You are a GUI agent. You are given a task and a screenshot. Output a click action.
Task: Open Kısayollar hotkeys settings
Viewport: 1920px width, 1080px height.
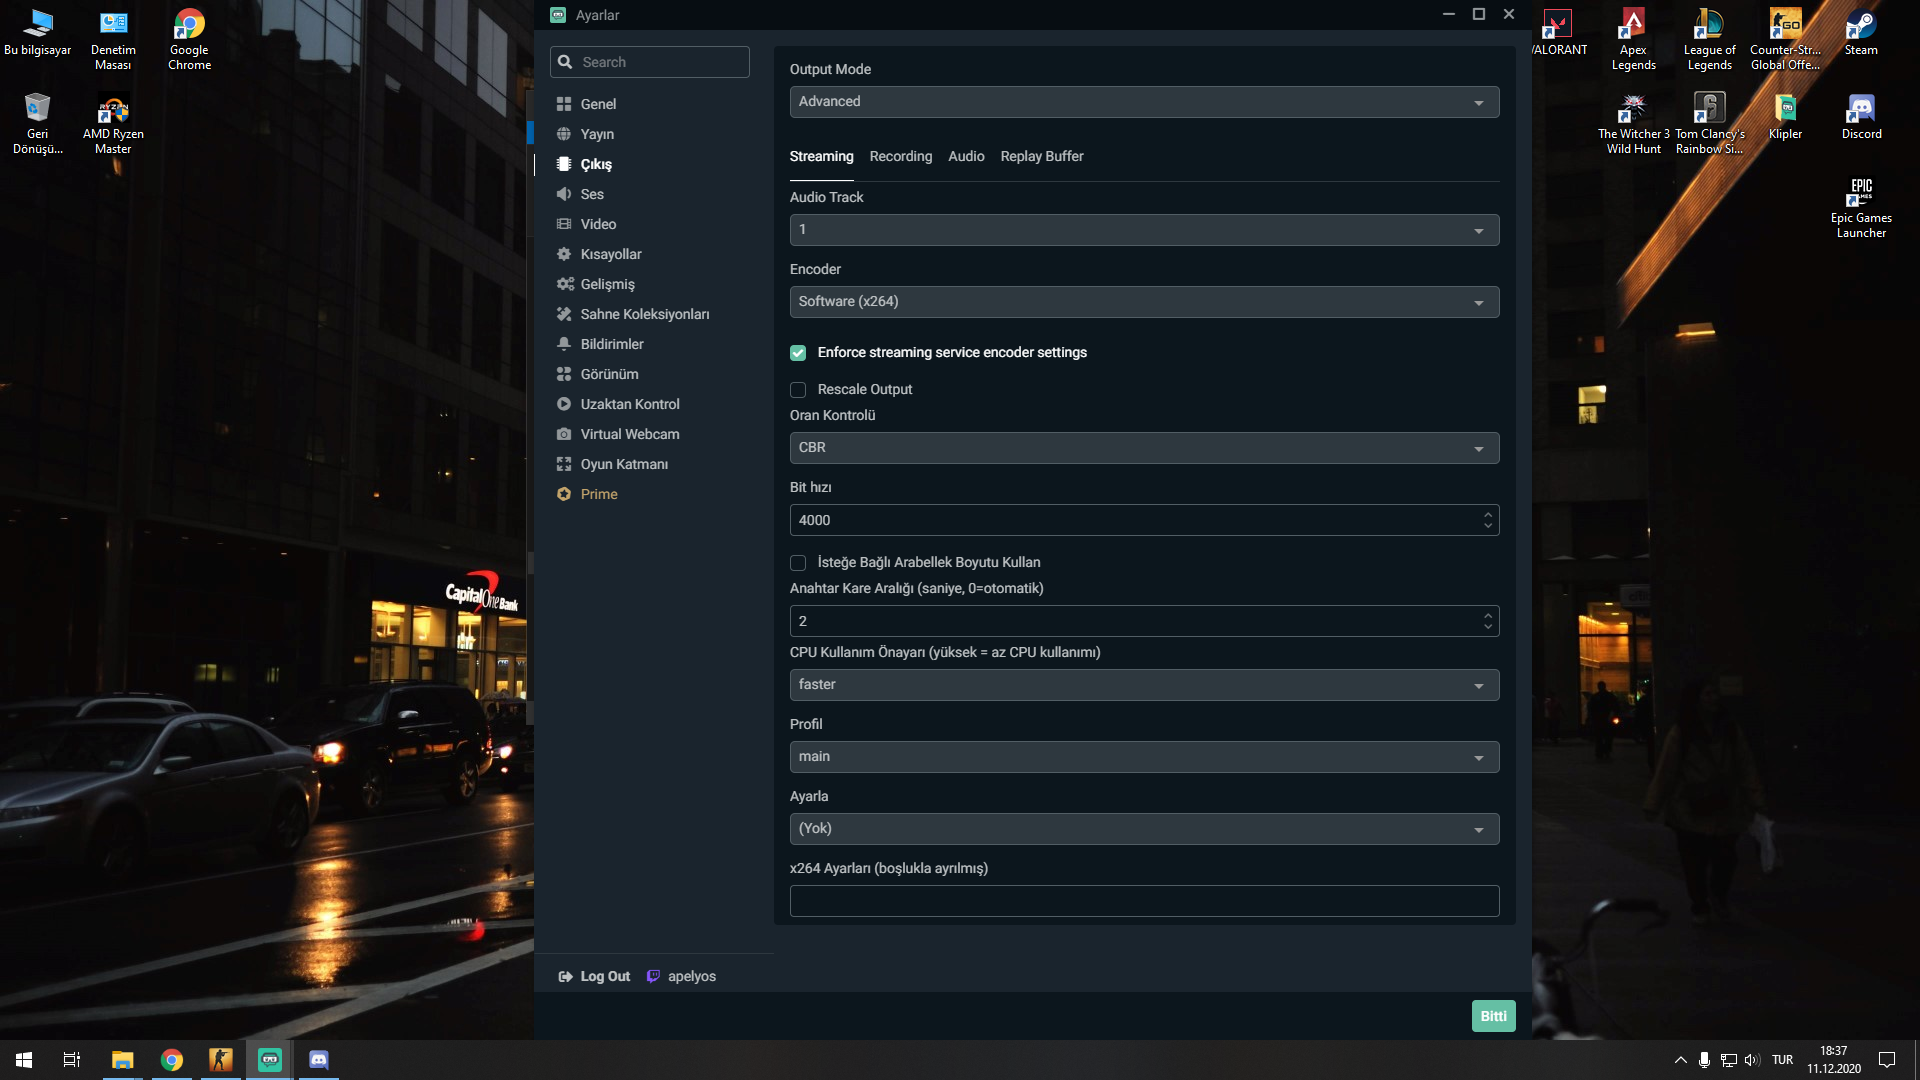pos(610,254)
